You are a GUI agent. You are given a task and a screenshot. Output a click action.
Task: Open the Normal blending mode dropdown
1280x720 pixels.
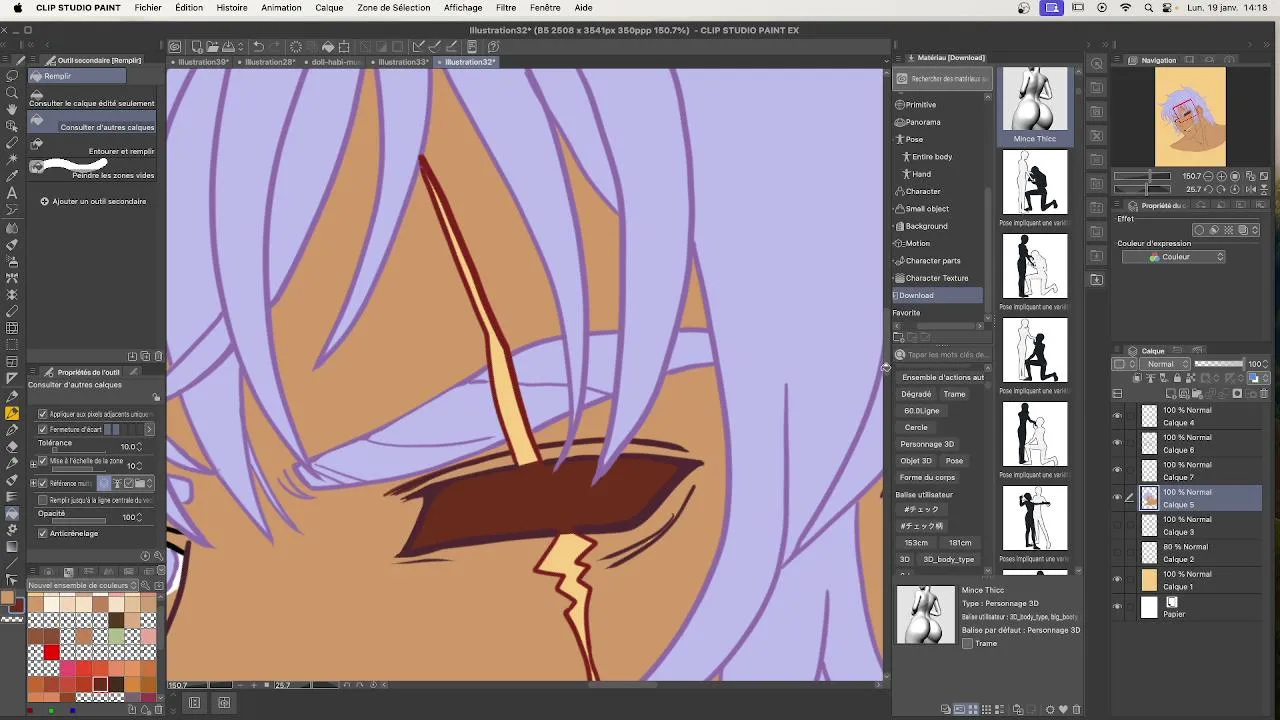[x=1166, y=364]
